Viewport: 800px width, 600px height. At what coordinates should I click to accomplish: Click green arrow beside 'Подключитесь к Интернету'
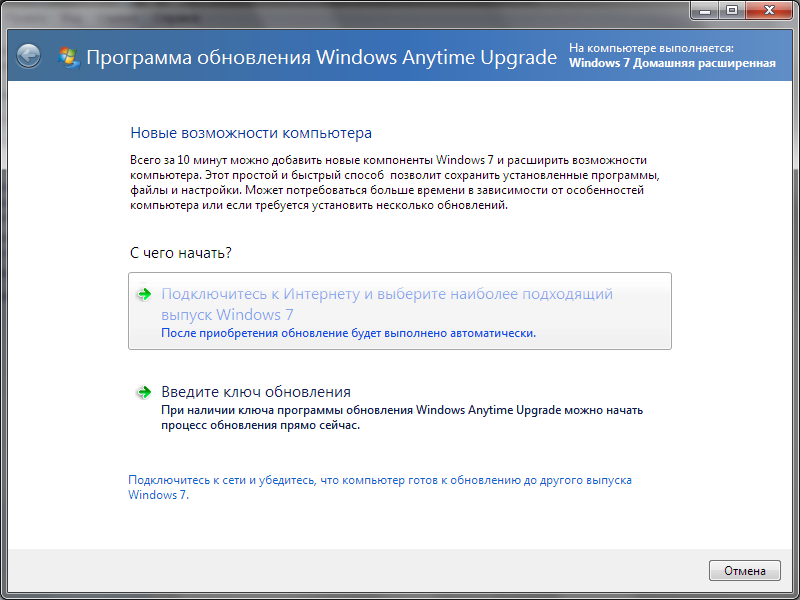click(x=144, y=295)
